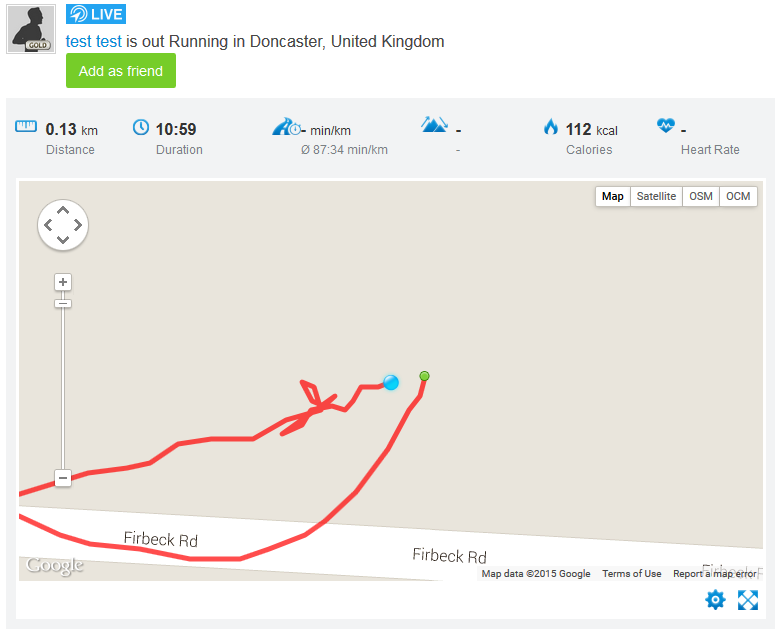Image resolution: width=775 pixels, height=629 pixels.
Task: Open the test test profile link
Action: point(93,42)
